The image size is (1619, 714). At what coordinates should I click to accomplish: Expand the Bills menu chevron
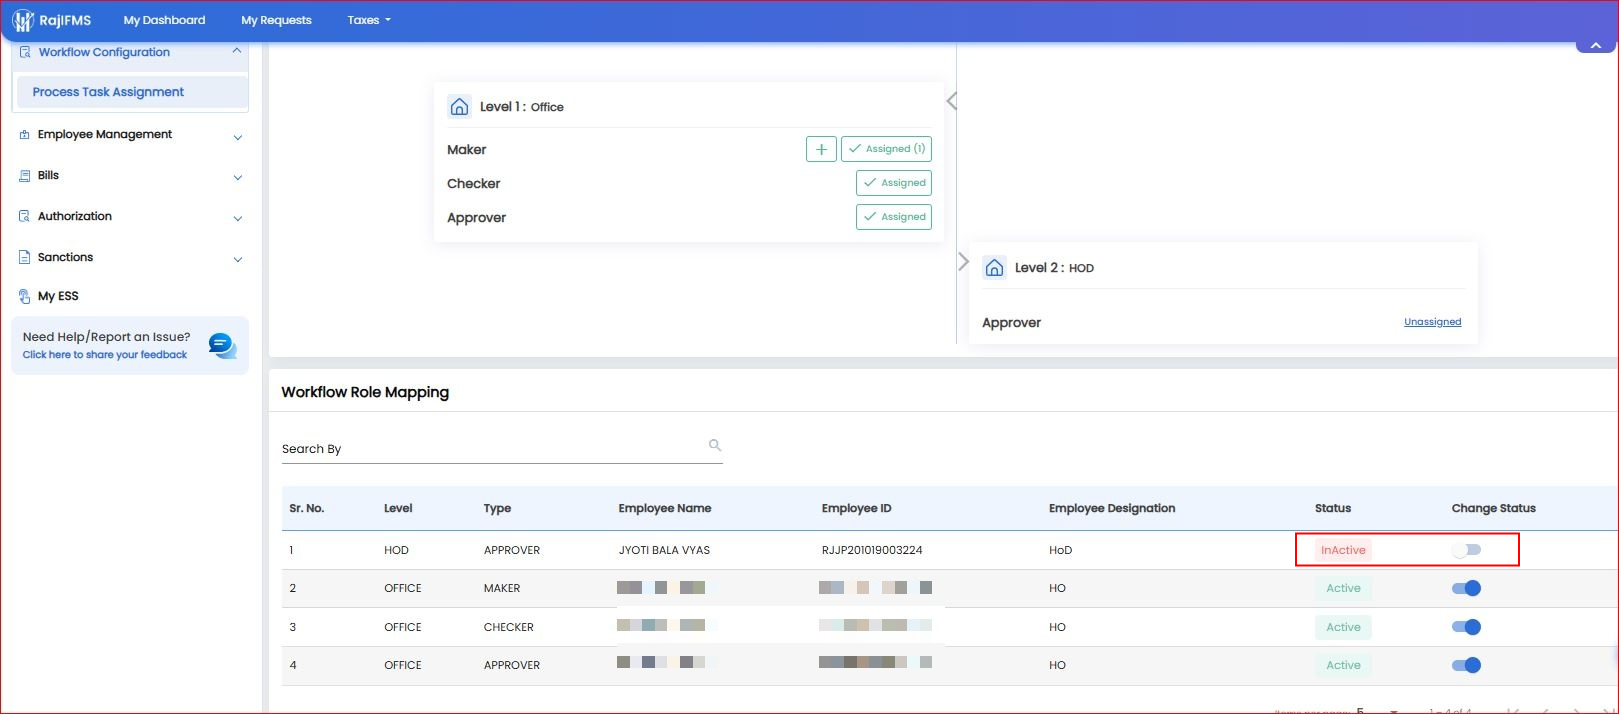coord(237,178)
